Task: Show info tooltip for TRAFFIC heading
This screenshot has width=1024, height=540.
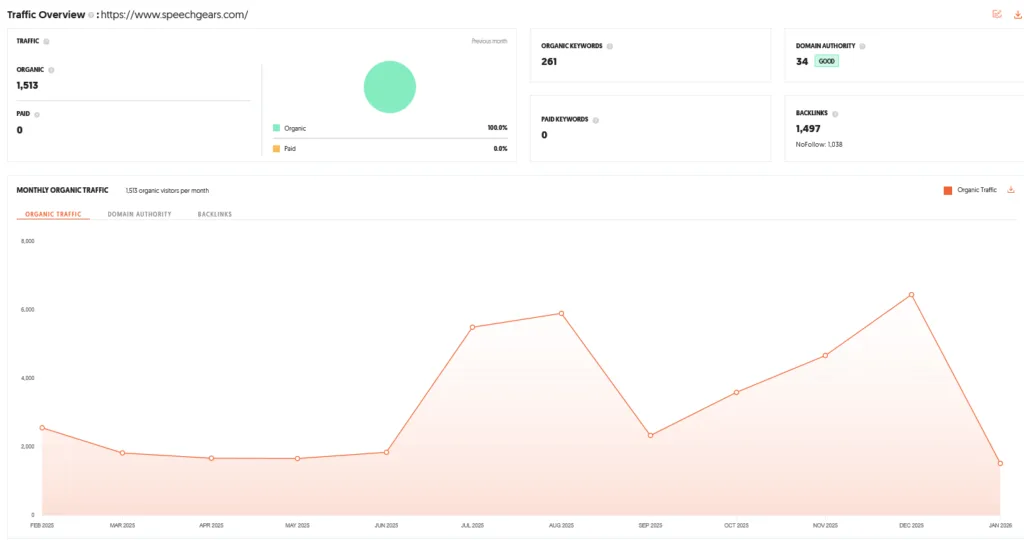Action: pos(46,41)
